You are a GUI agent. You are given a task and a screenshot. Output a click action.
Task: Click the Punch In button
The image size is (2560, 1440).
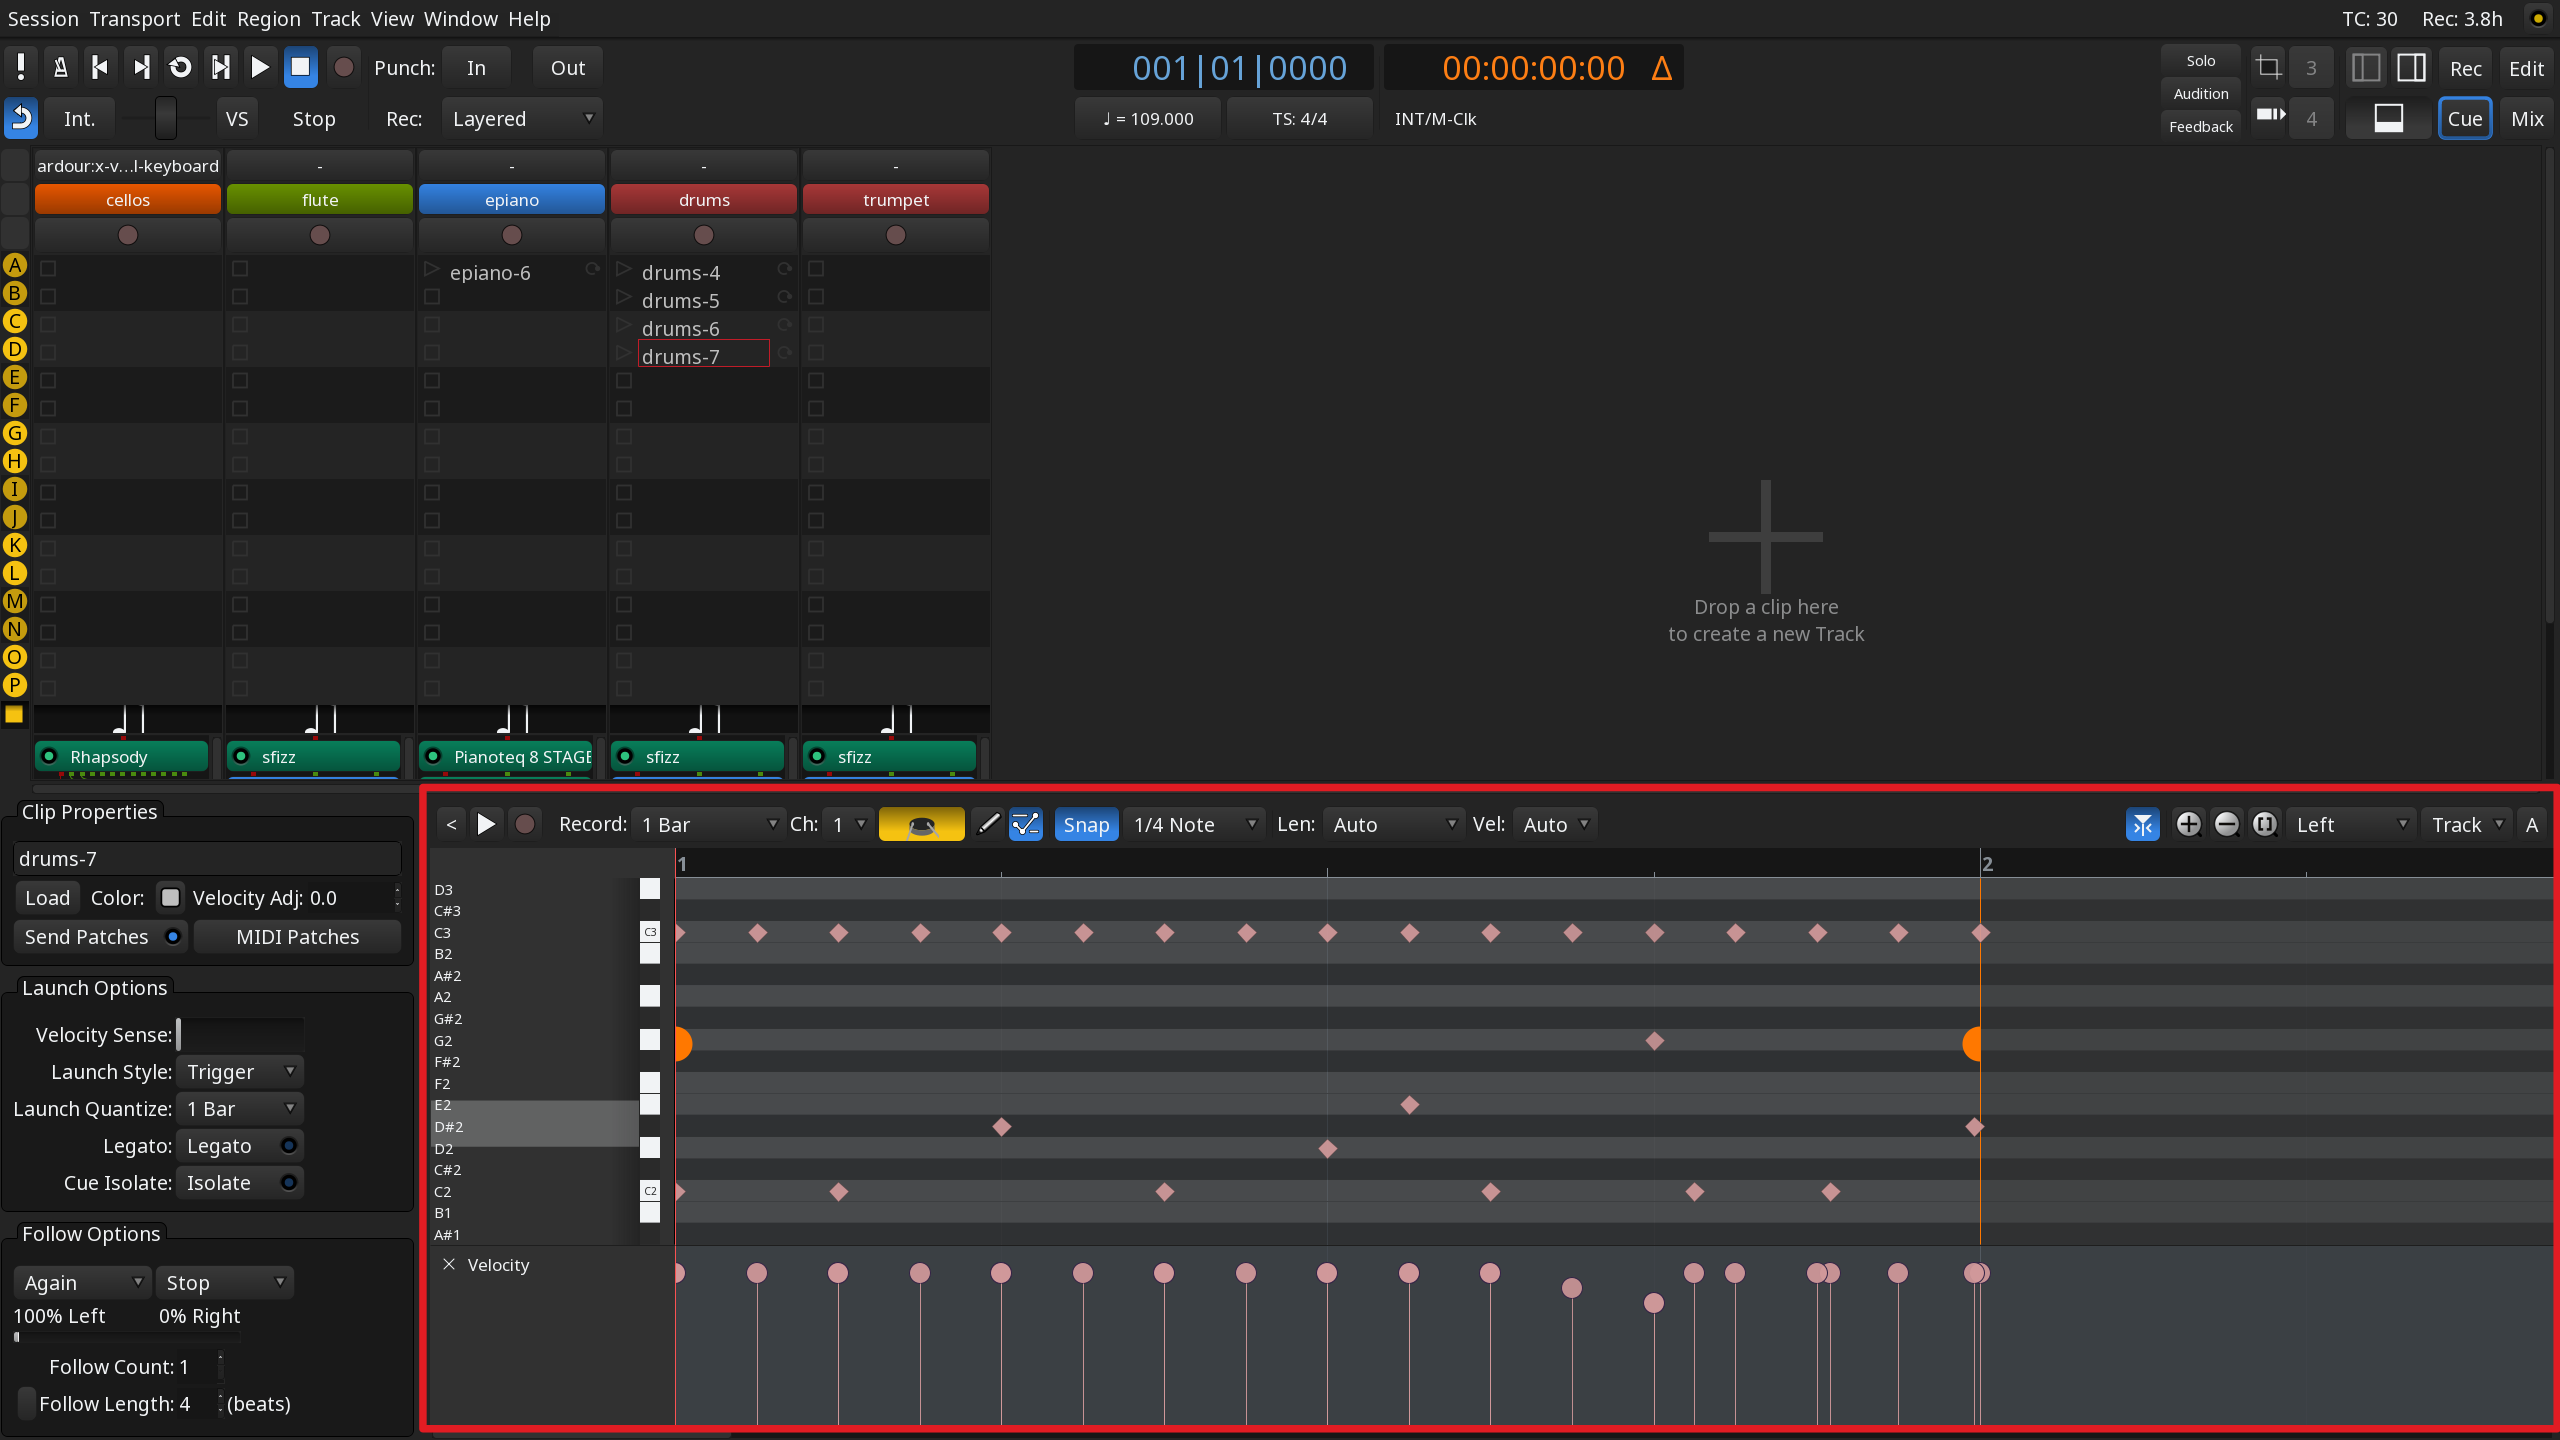(476, 67)
